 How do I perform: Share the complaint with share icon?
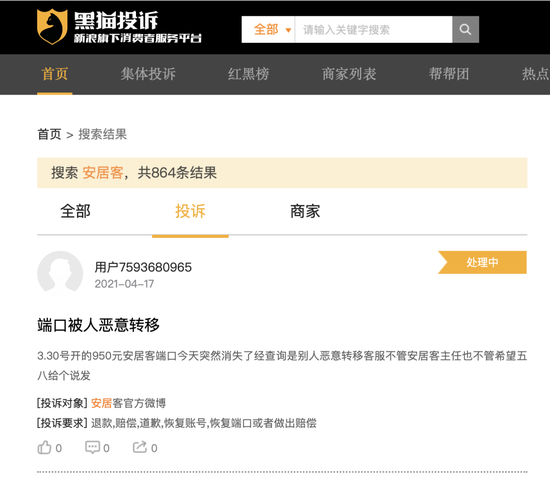tap(140, 447)
